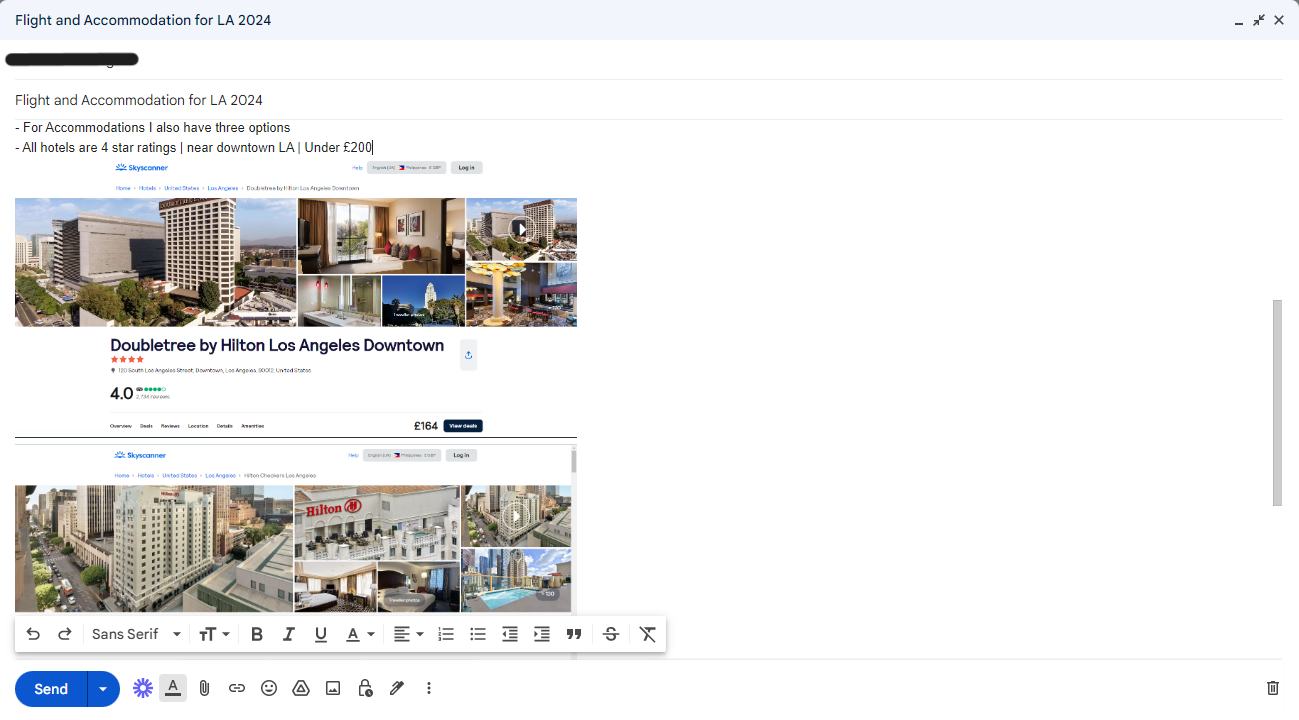This screenshot has width=1299, height=720.
Task: Open more send options arrow
Action: (x=103, y=689)
